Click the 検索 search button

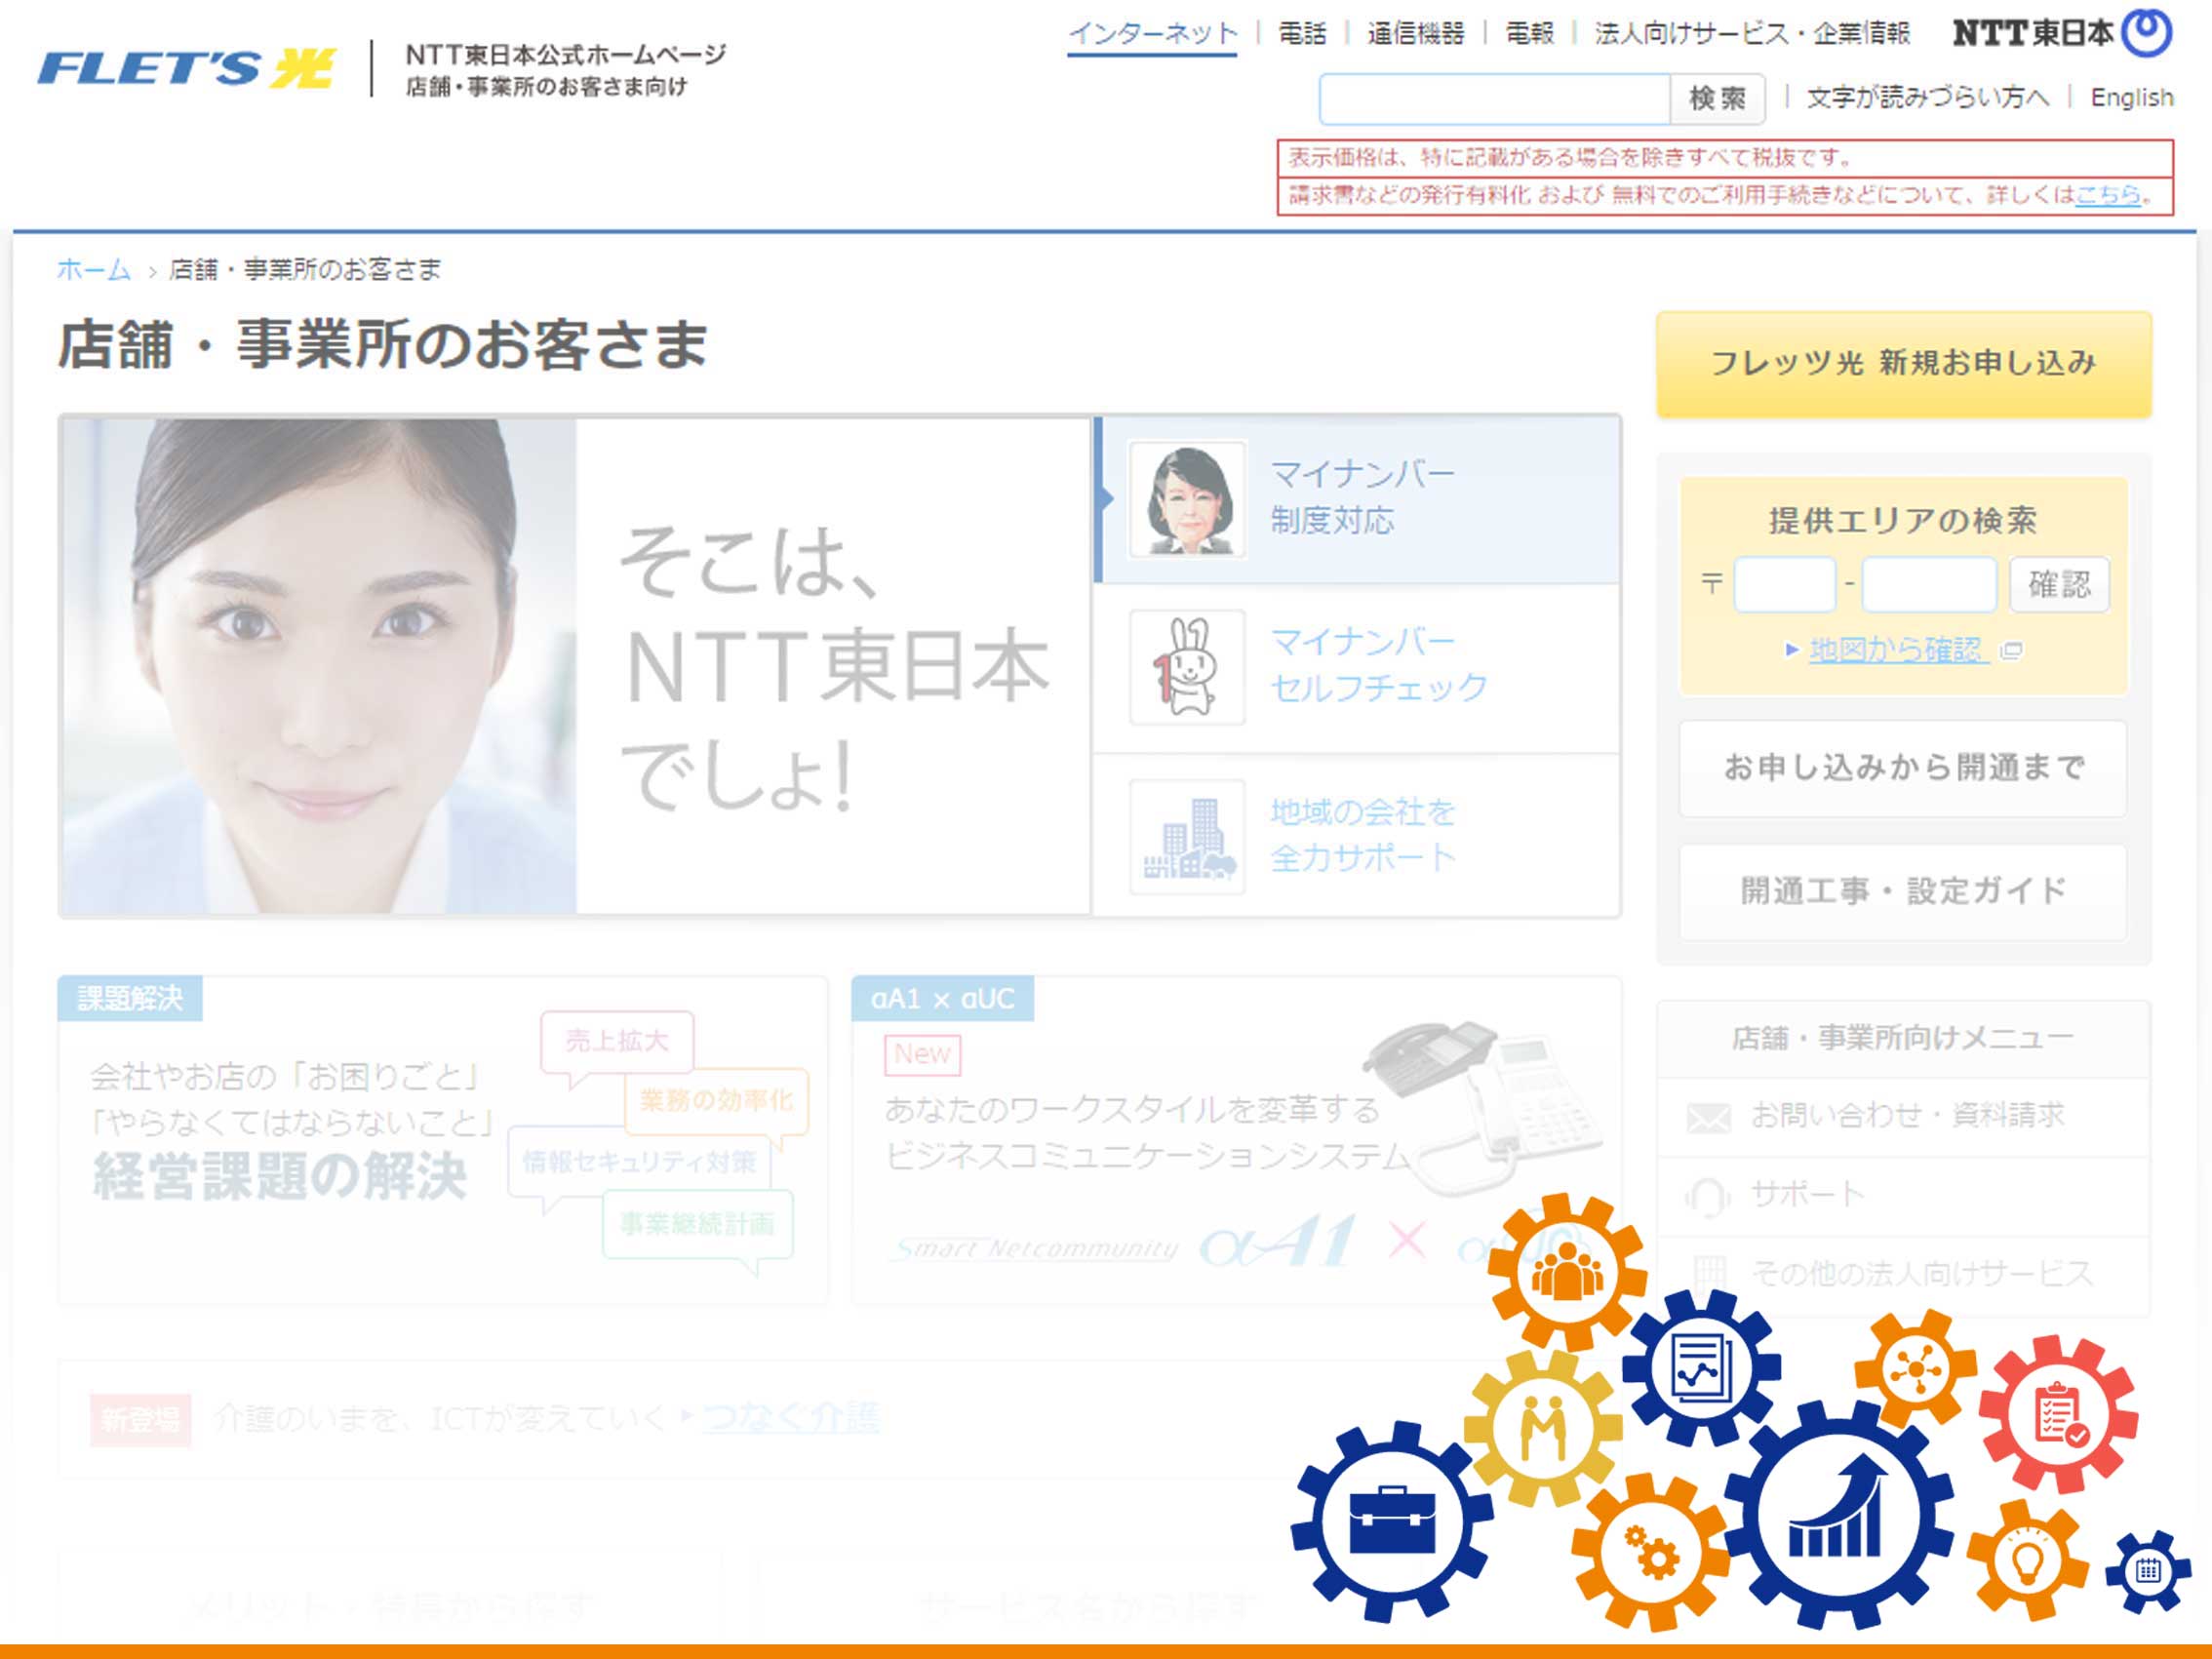click(x=1717, y=99)
